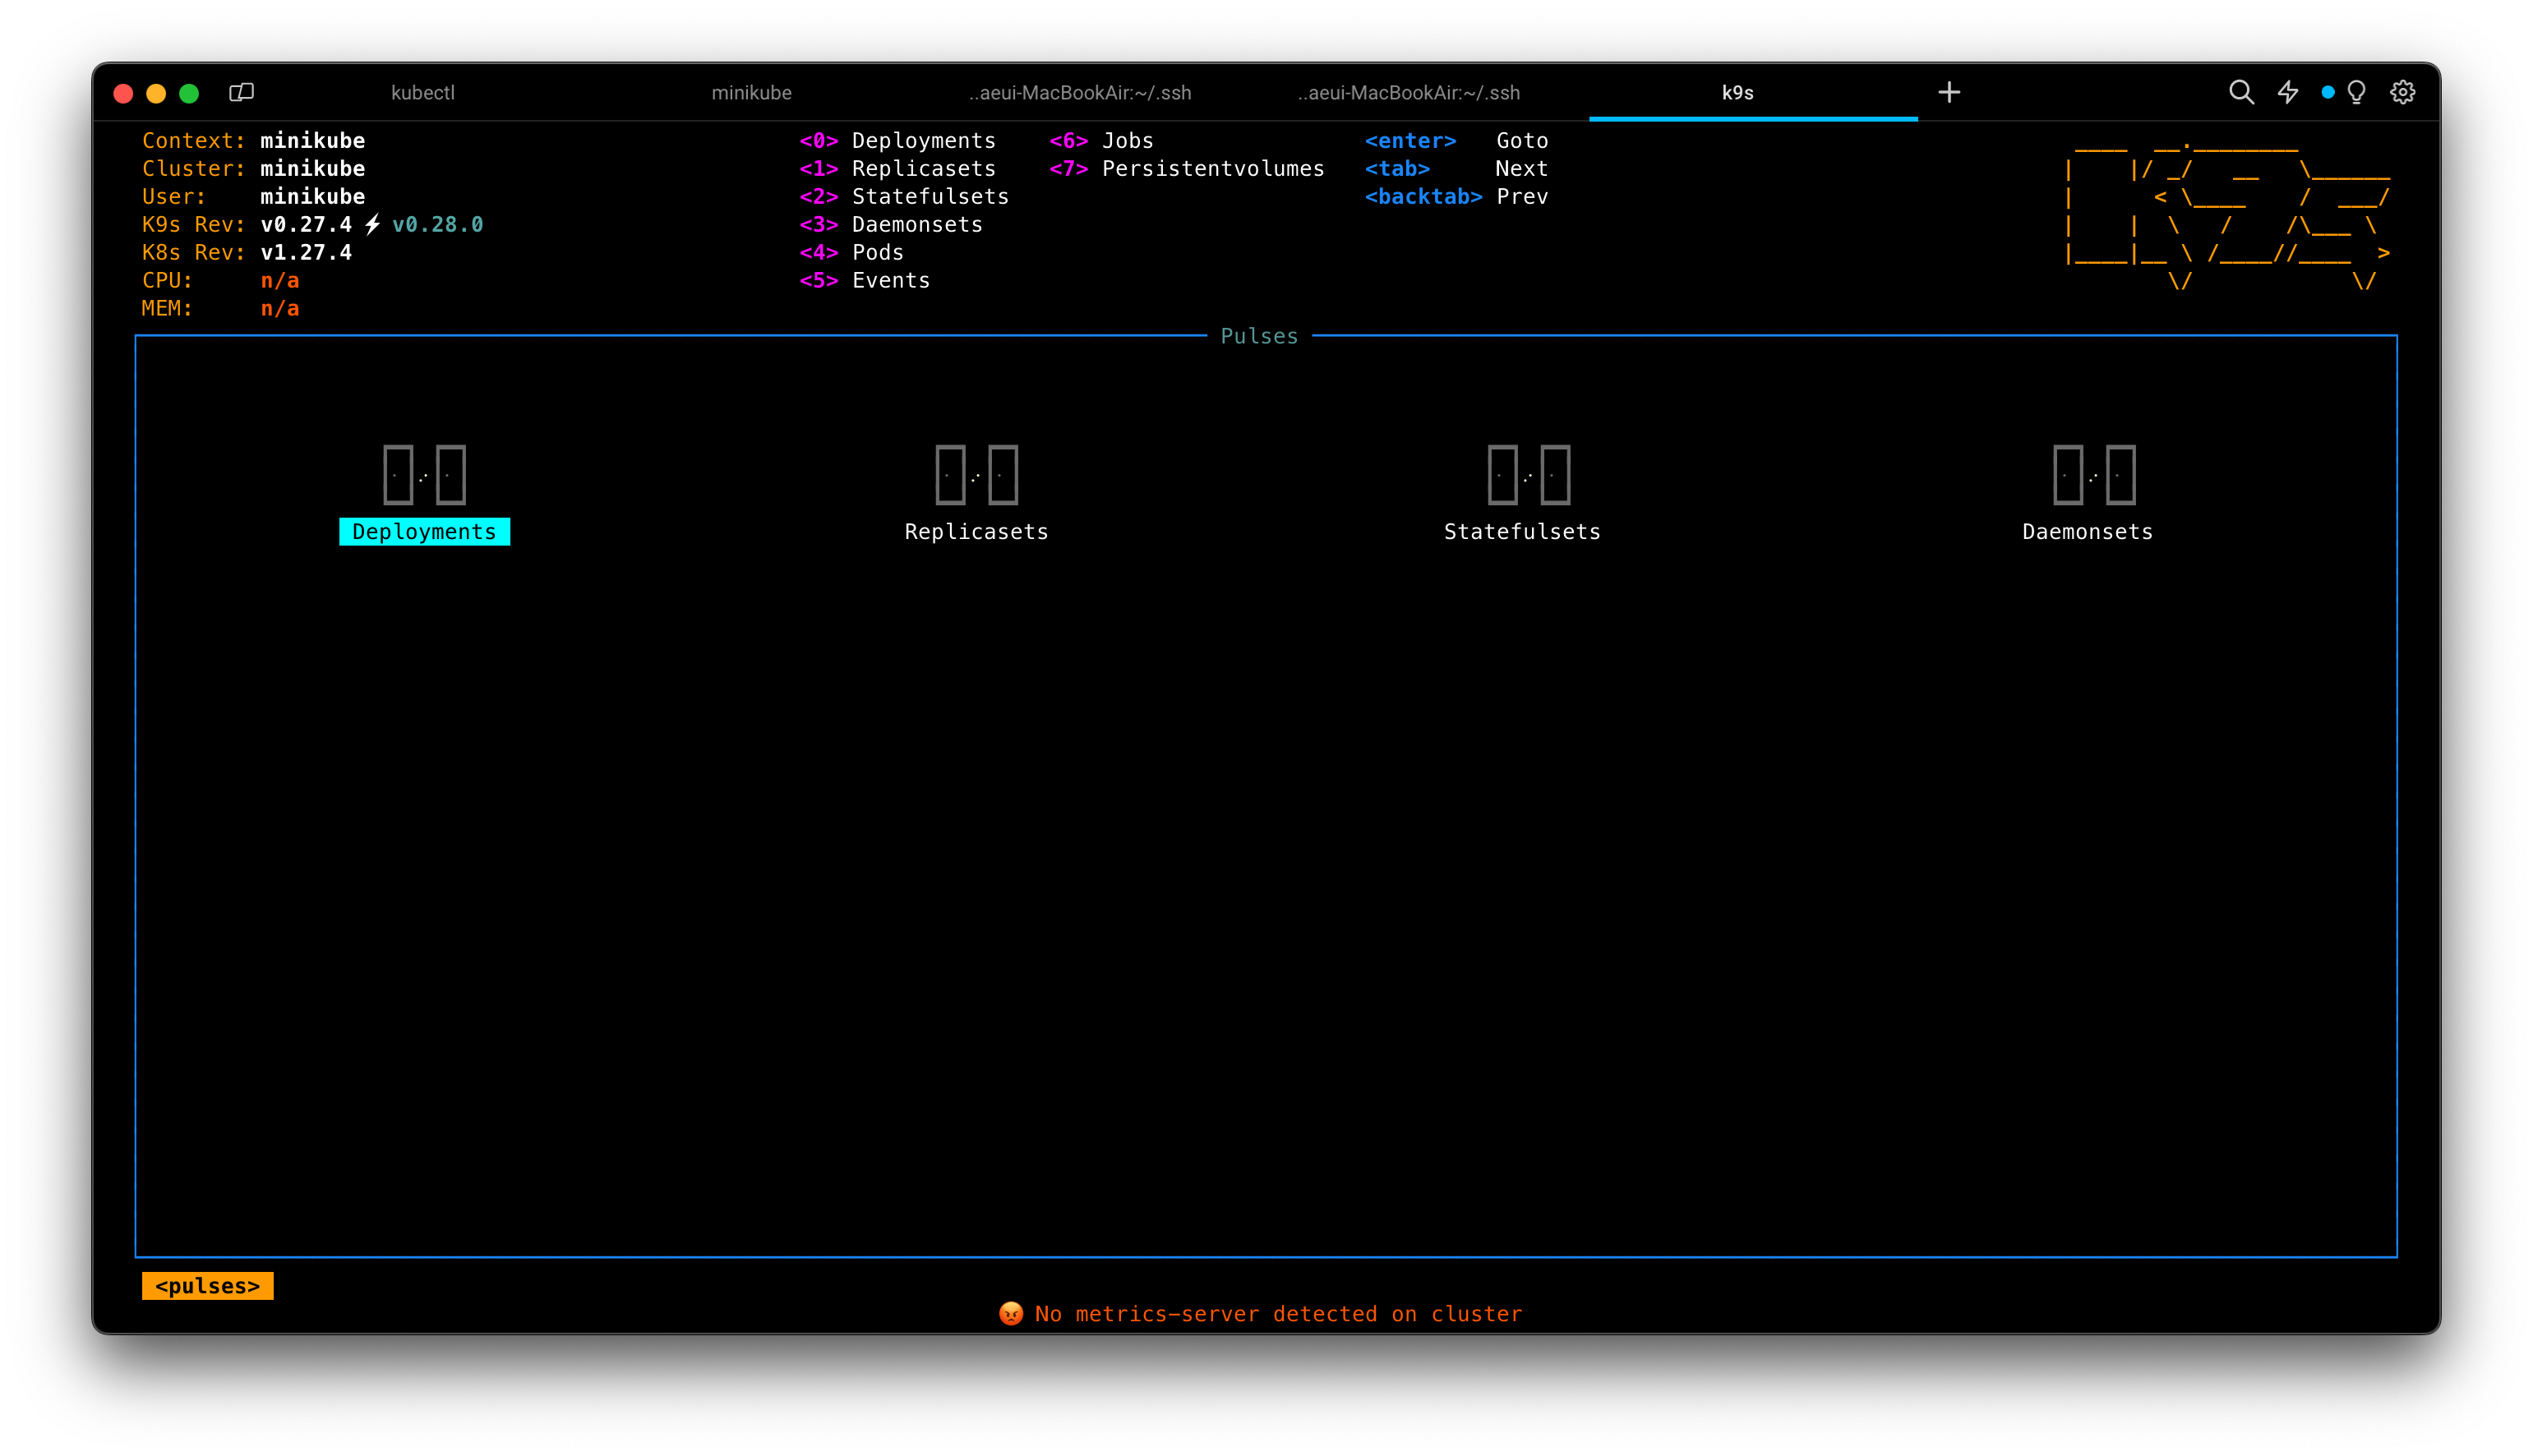Click the Pods shortcut entry
2533x1456 pixels.
pyautogui.click(x=877, y=253)
